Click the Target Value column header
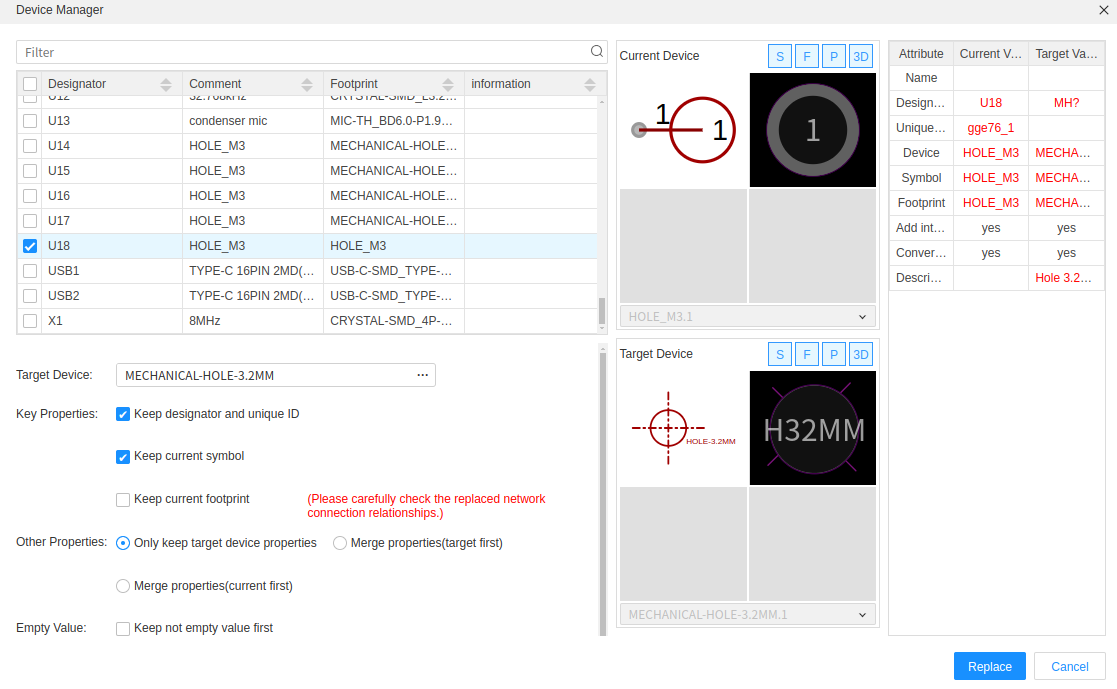The width and height of the screenshot is (1117, 689). pyautogui.click(x=1066, y=53)
